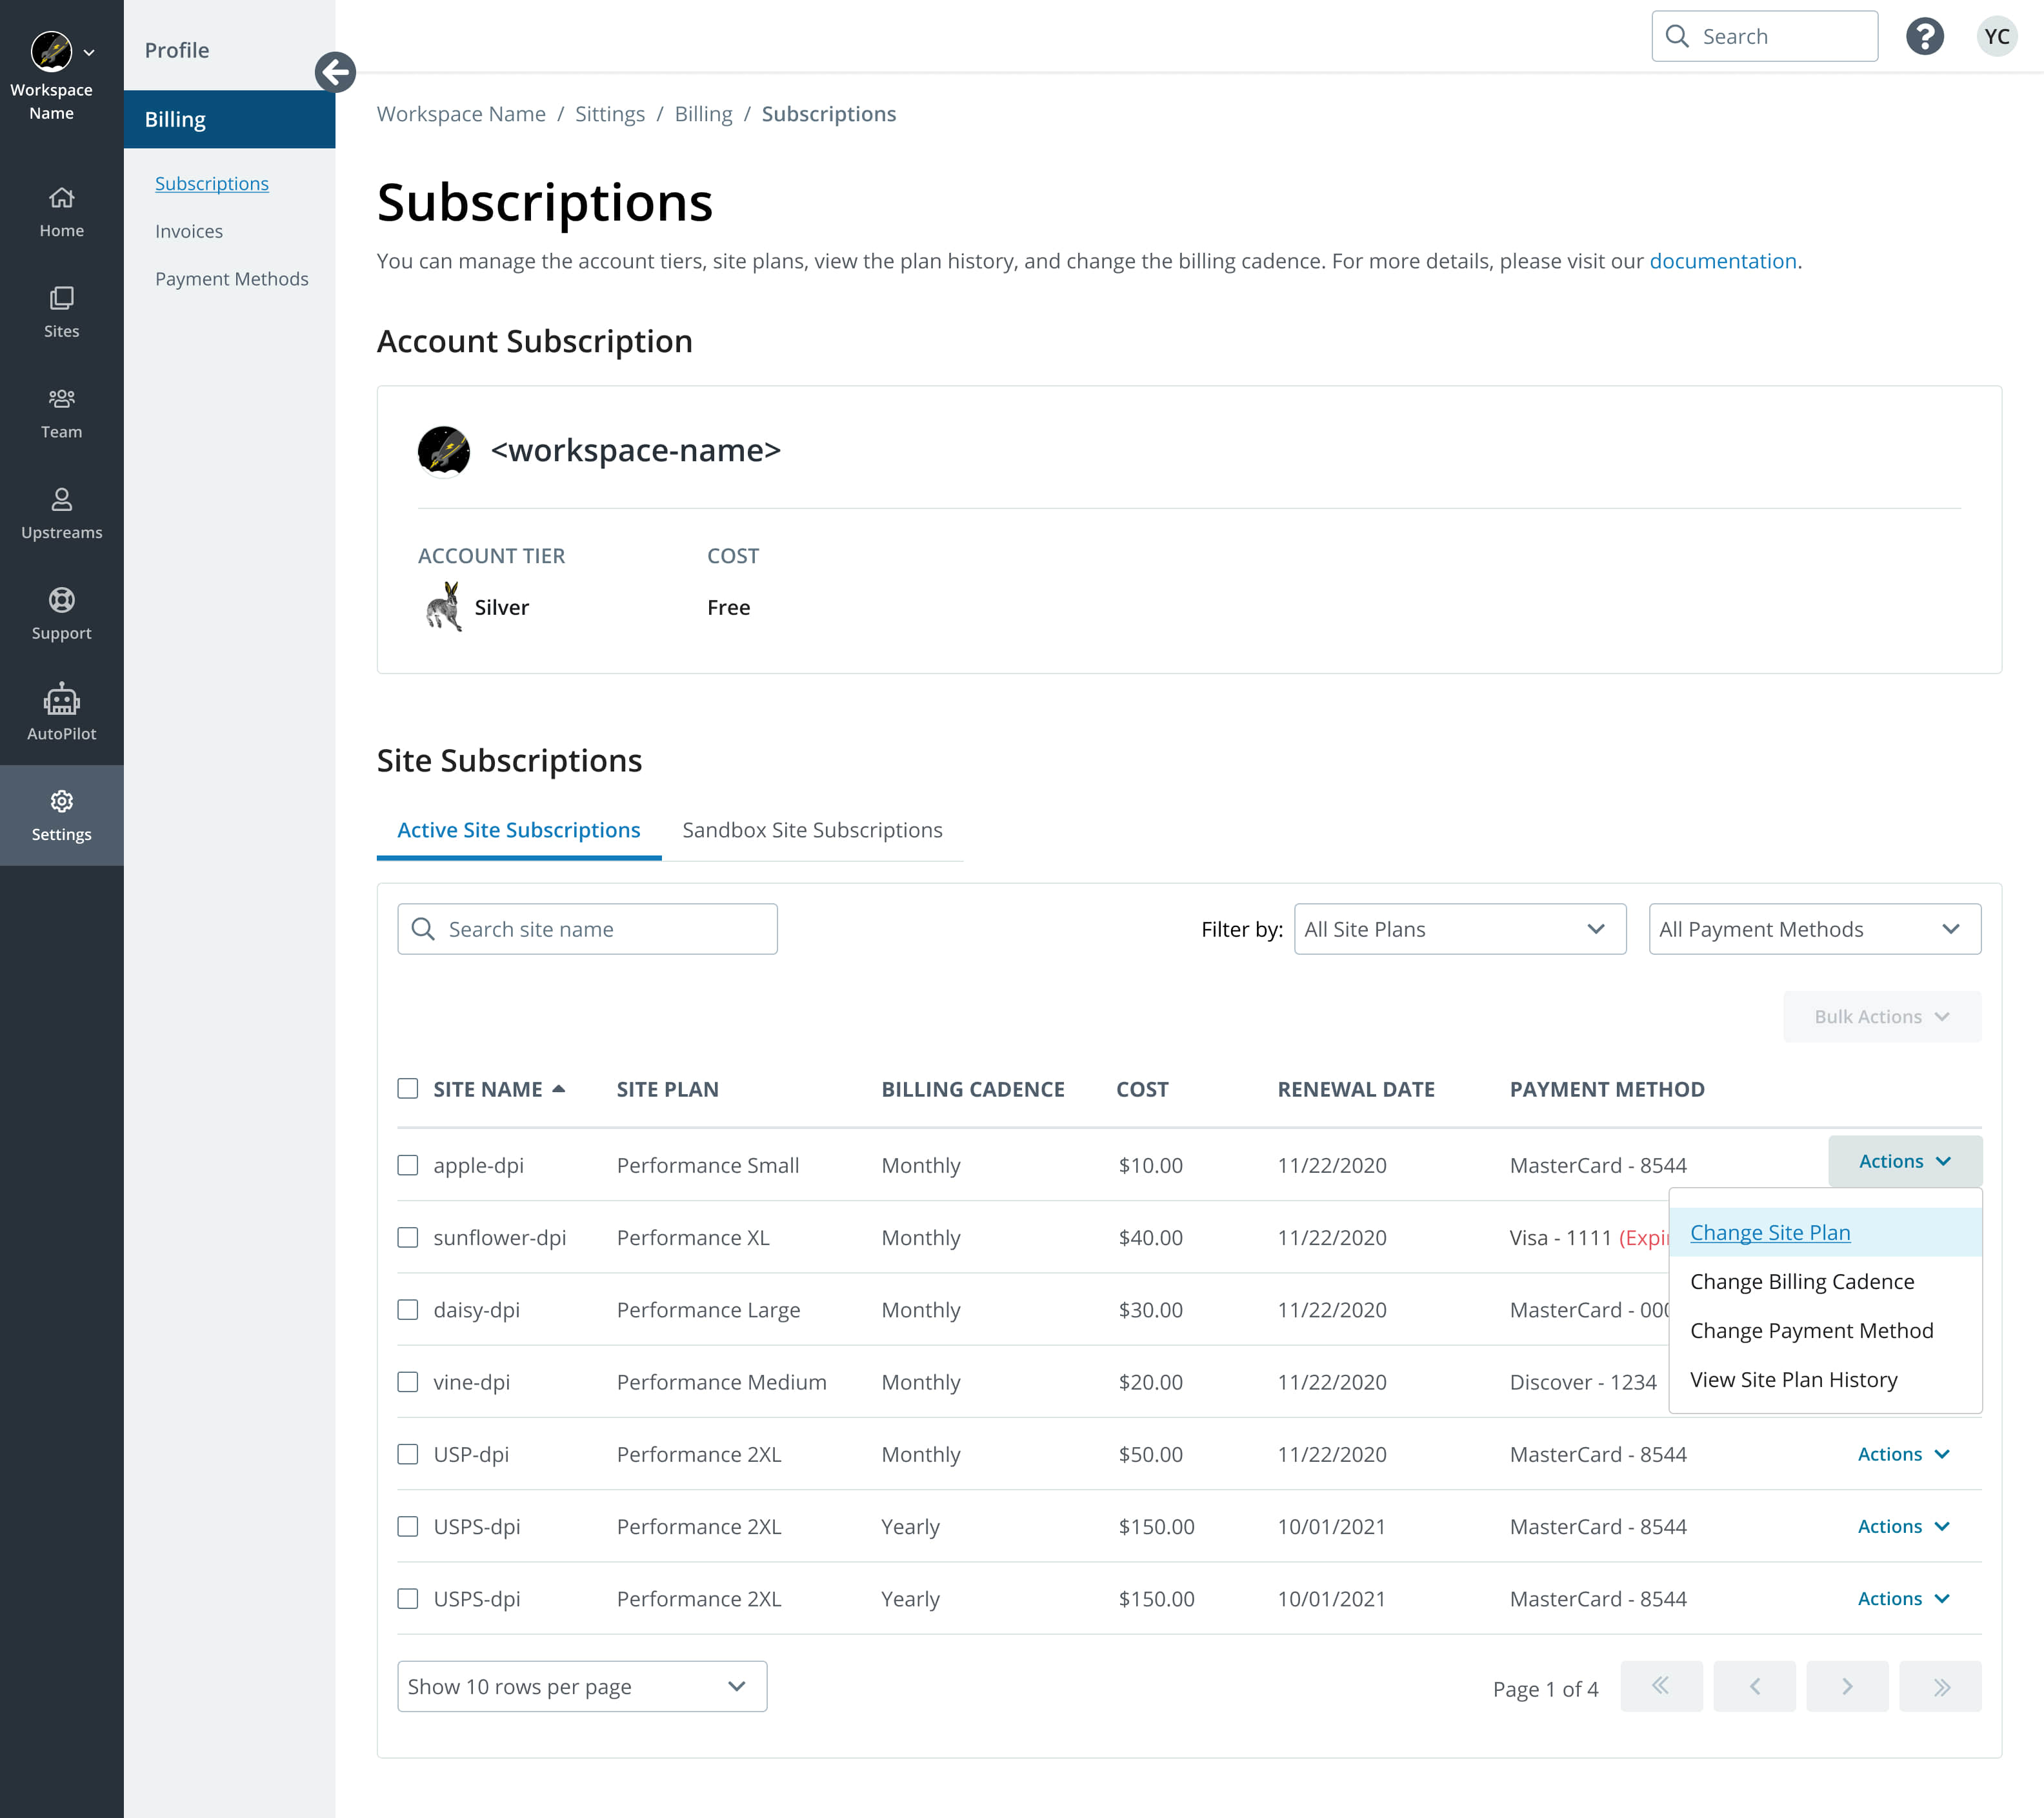Image resolution: width=2044 pixels, height=1818 pixels.
Task: Click the Home icon in sidebar
Action: coord(61,198)
